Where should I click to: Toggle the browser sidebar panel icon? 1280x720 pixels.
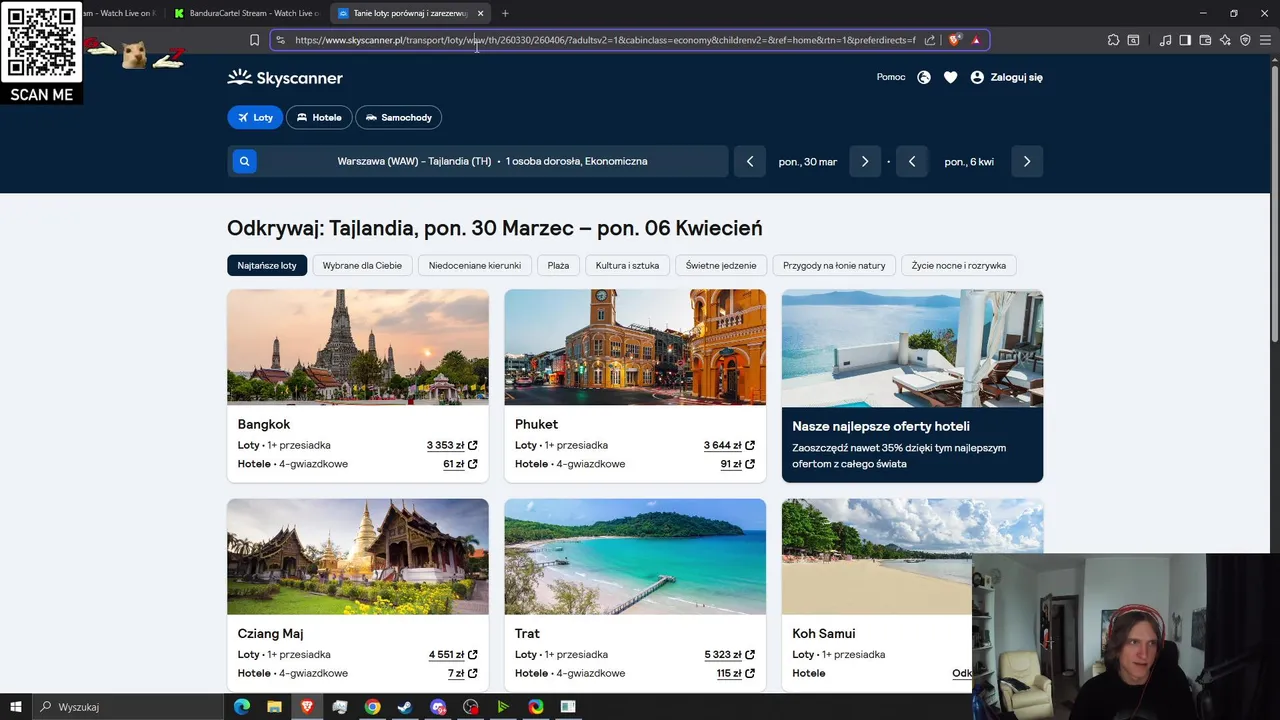[x=1185, y=40]
